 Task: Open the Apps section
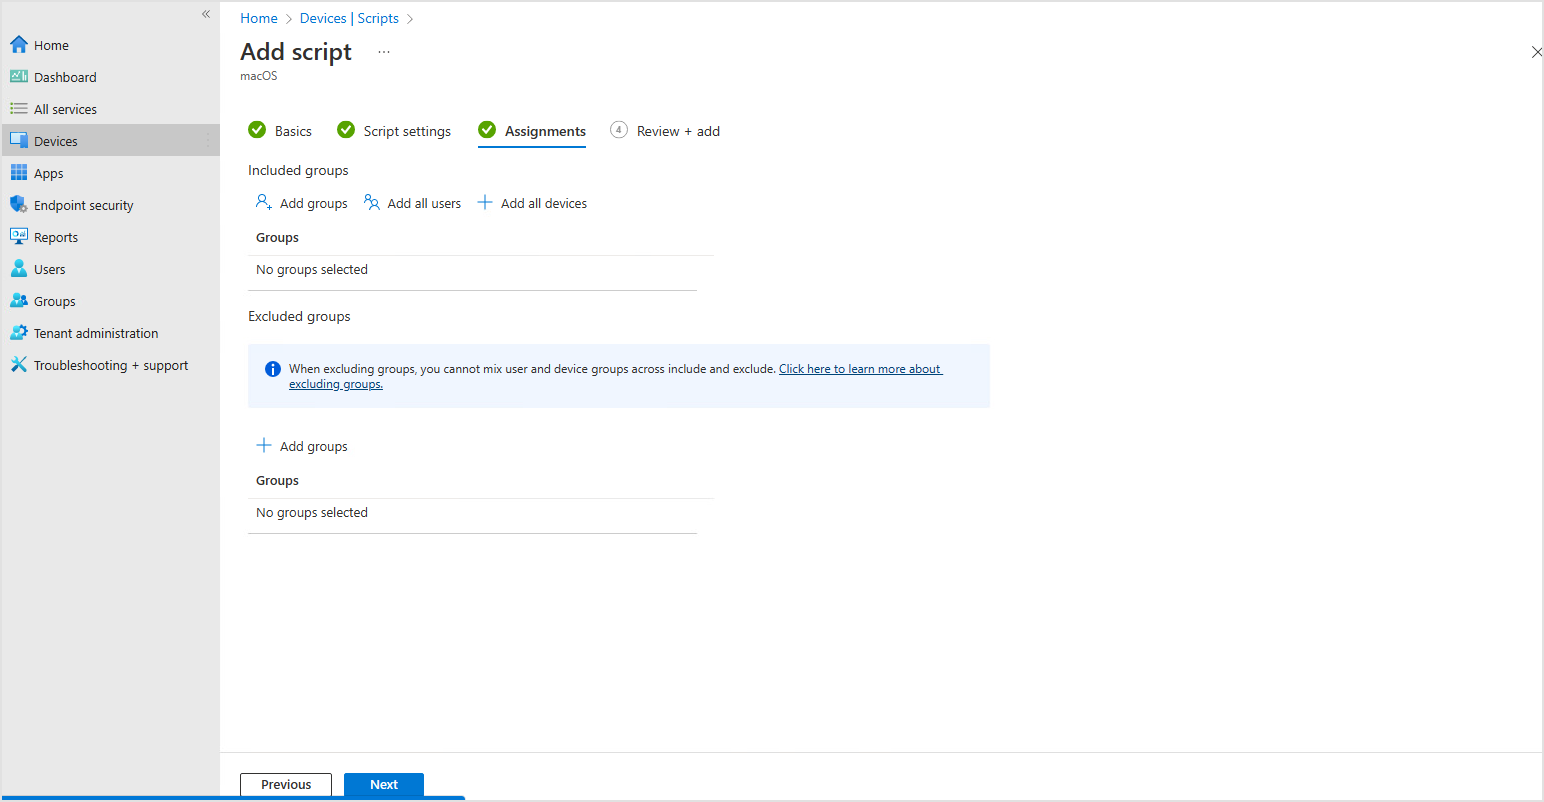pos(48,172)
